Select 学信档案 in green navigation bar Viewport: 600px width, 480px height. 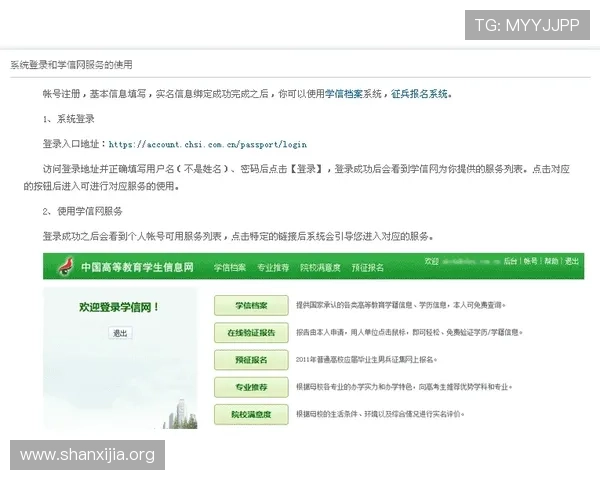click(230, 267)
